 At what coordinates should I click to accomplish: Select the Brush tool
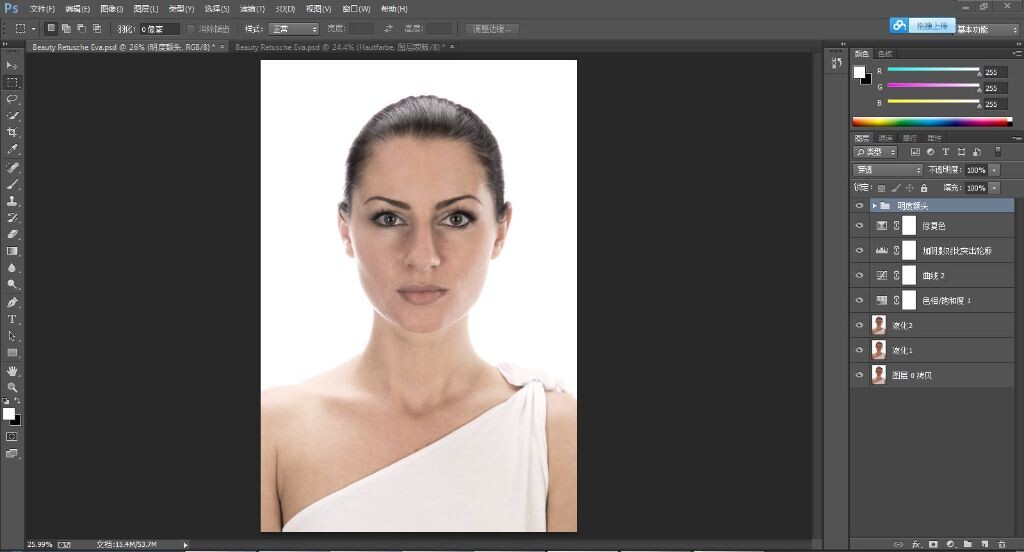(12, 184)
